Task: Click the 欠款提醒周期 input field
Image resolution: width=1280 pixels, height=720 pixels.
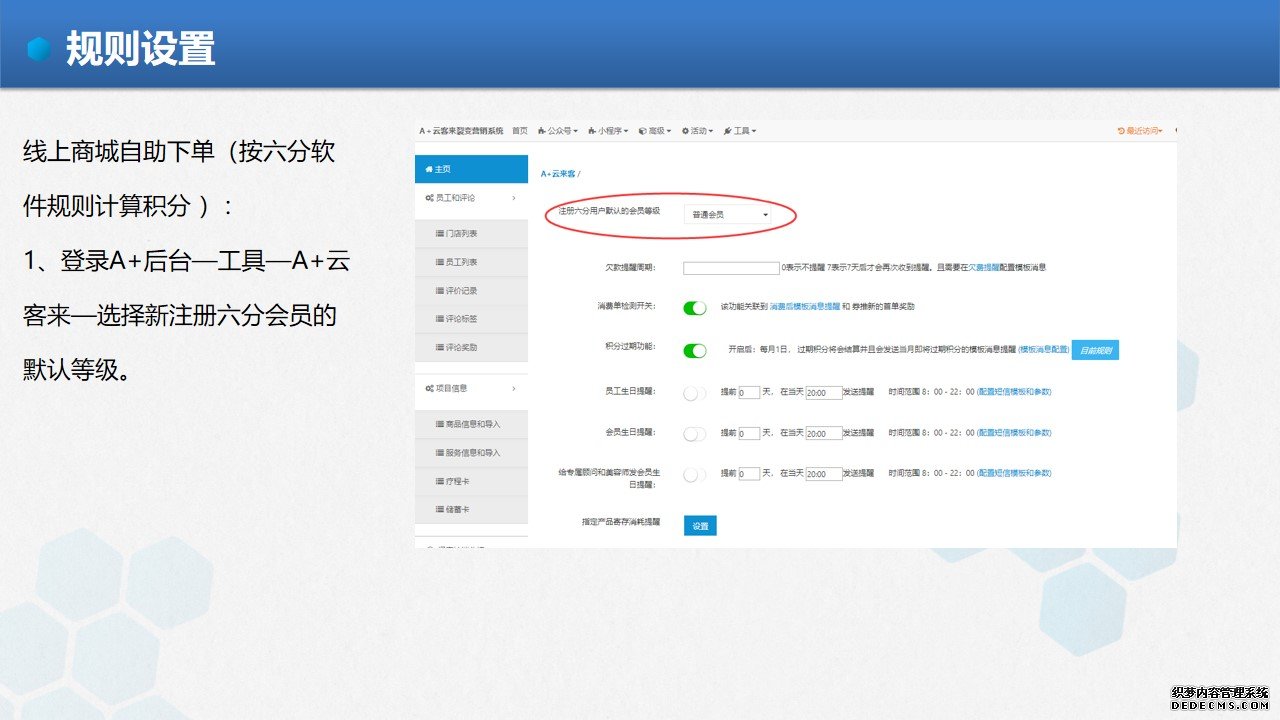Action: point(731,268)
